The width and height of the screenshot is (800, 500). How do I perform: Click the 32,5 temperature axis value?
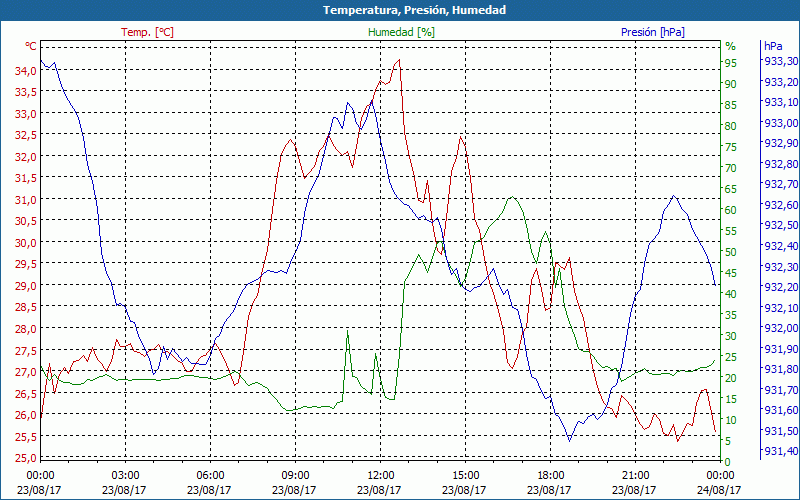tap(26, 135)
